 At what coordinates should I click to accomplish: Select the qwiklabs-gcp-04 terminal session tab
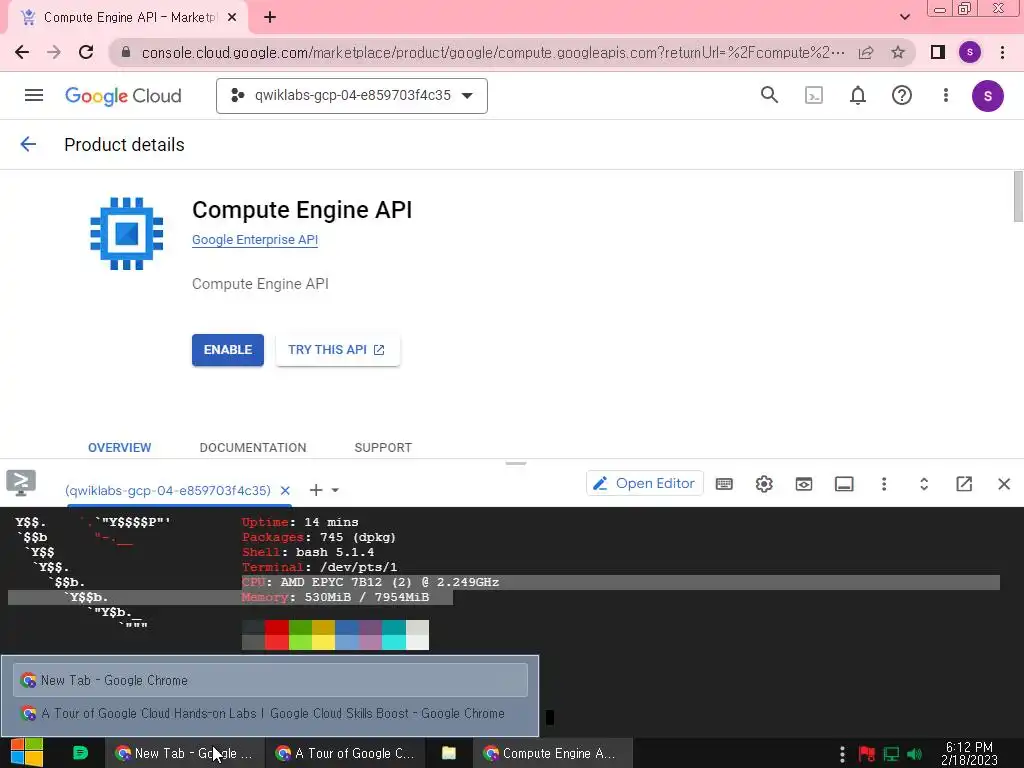168,490
